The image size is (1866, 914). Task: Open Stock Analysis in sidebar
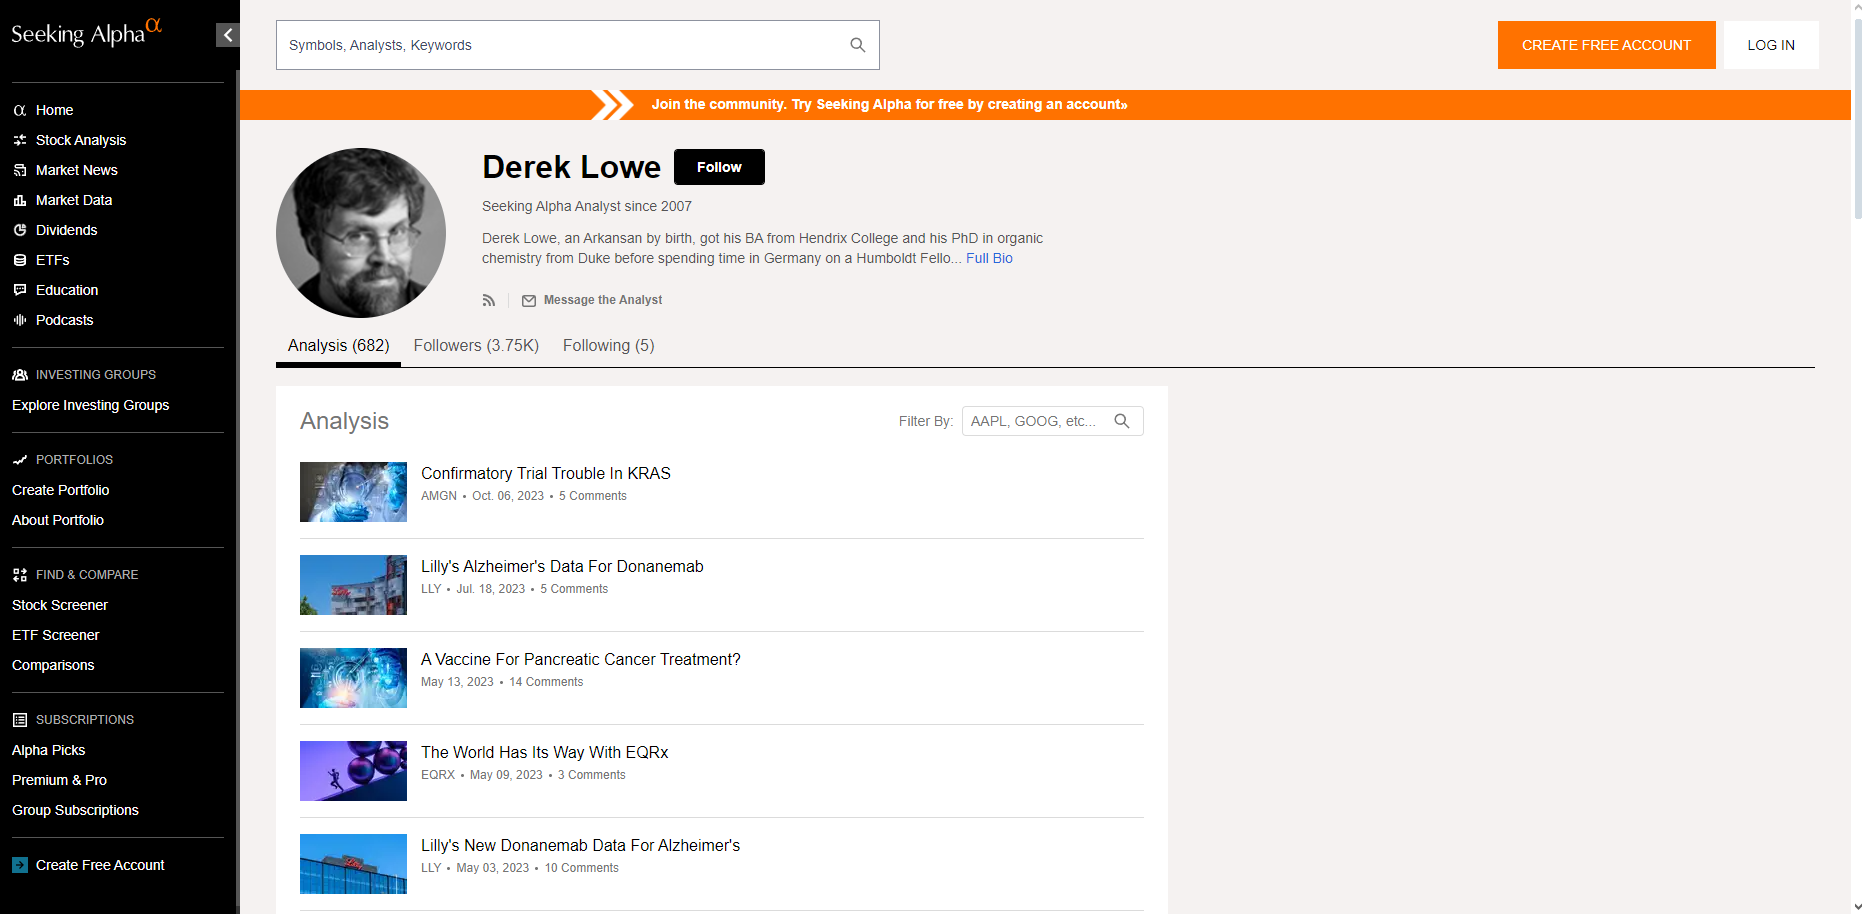pos(81,140)
